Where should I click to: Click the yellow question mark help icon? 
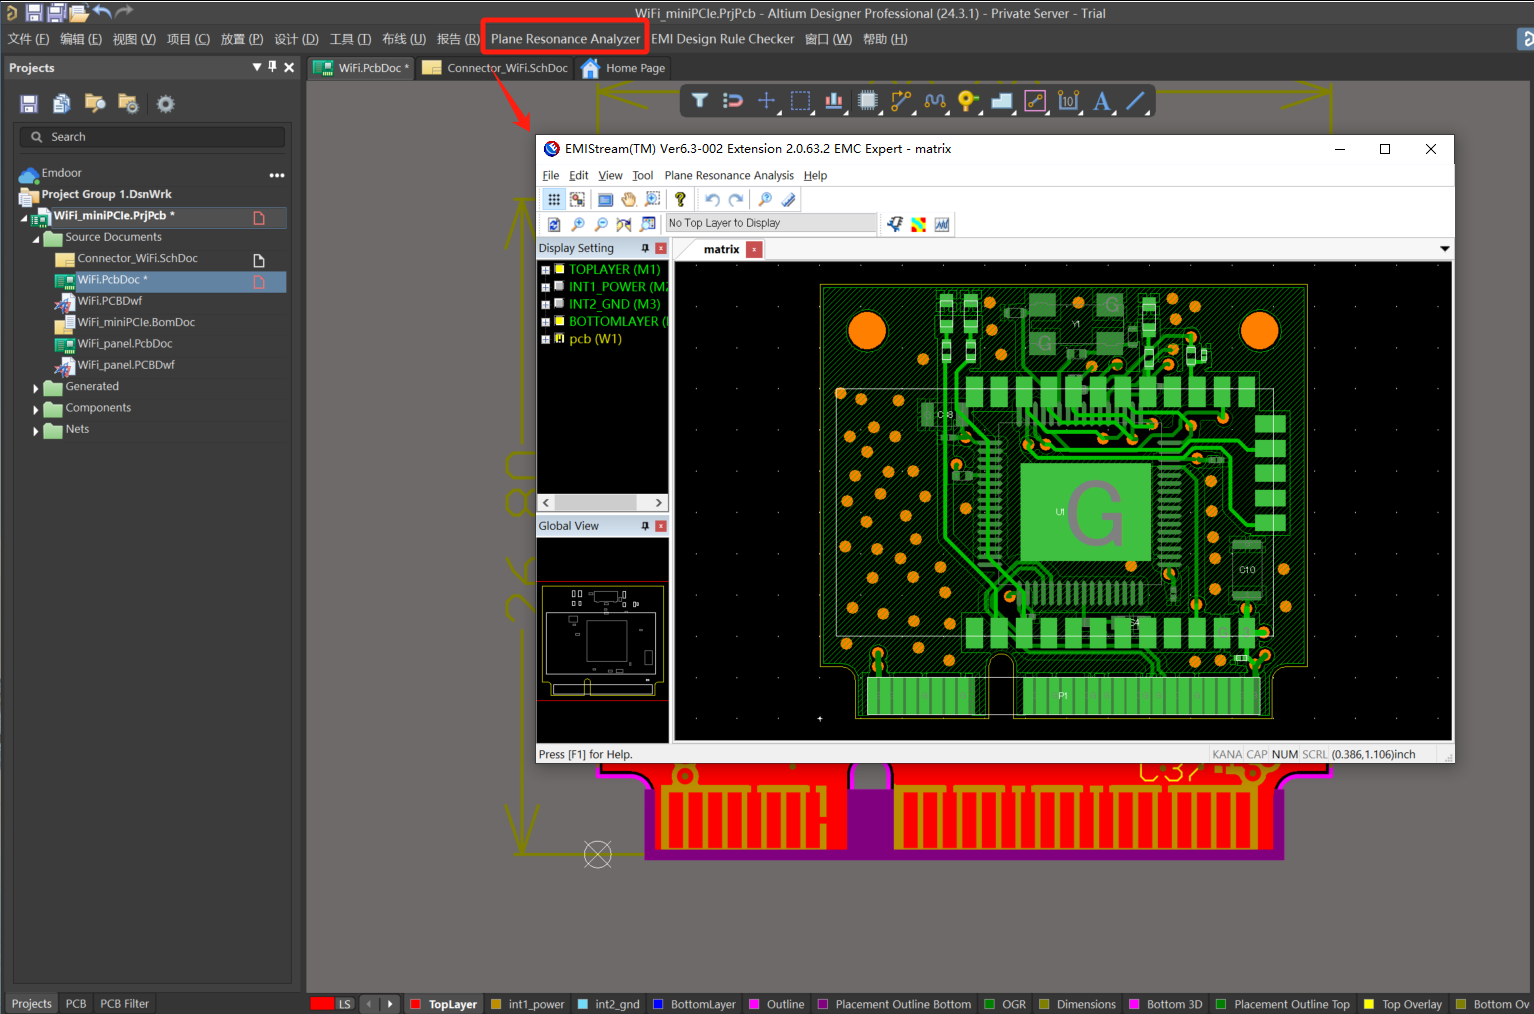tap(680, 200)
